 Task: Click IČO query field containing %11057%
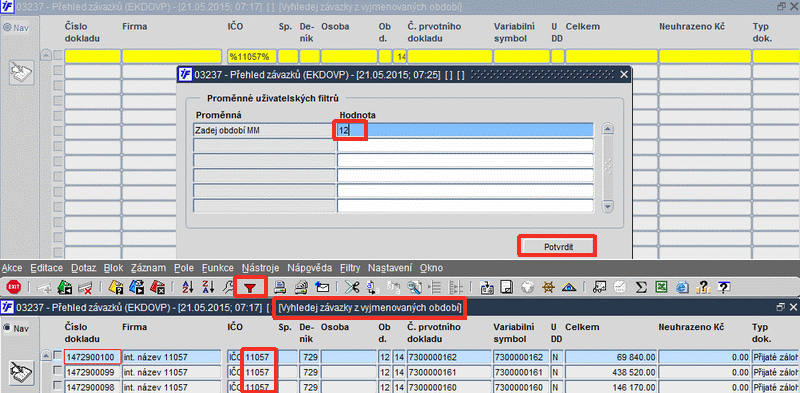pyautogui.click(x=251, y=56)
